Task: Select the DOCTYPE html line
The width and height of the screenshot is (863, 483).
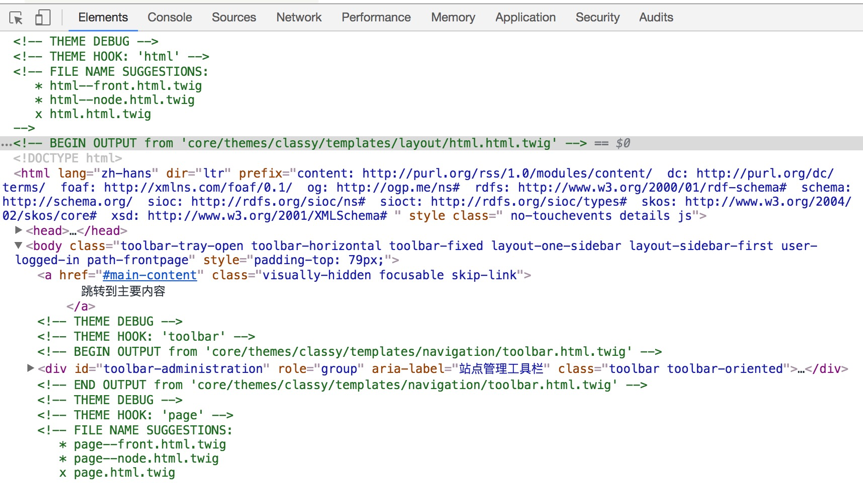Action: pos(68,158)
